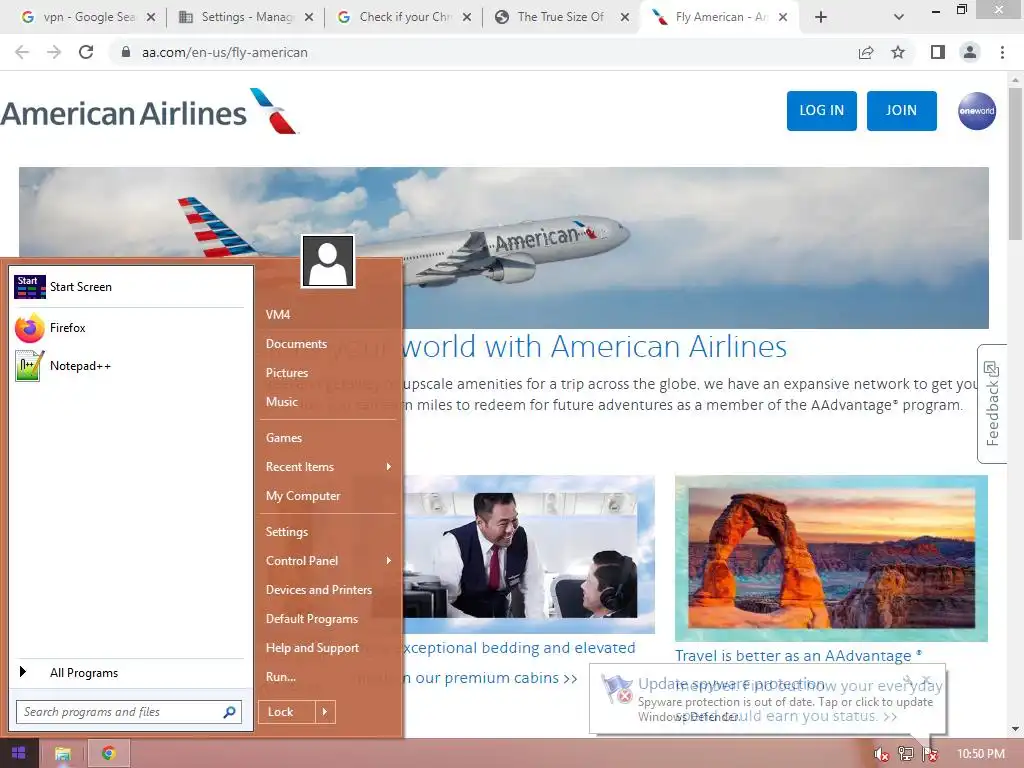Click the user account picture in start menu
Viewport: 1024px width, 768px height.
pyautogui.click(x=328, y=261)
